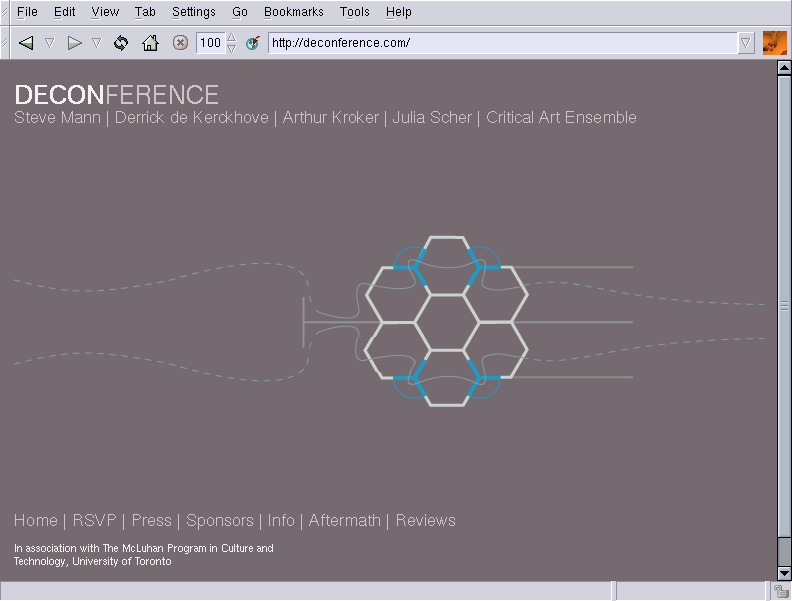Follow the RSVP link
792x601 pixels.
95,520
